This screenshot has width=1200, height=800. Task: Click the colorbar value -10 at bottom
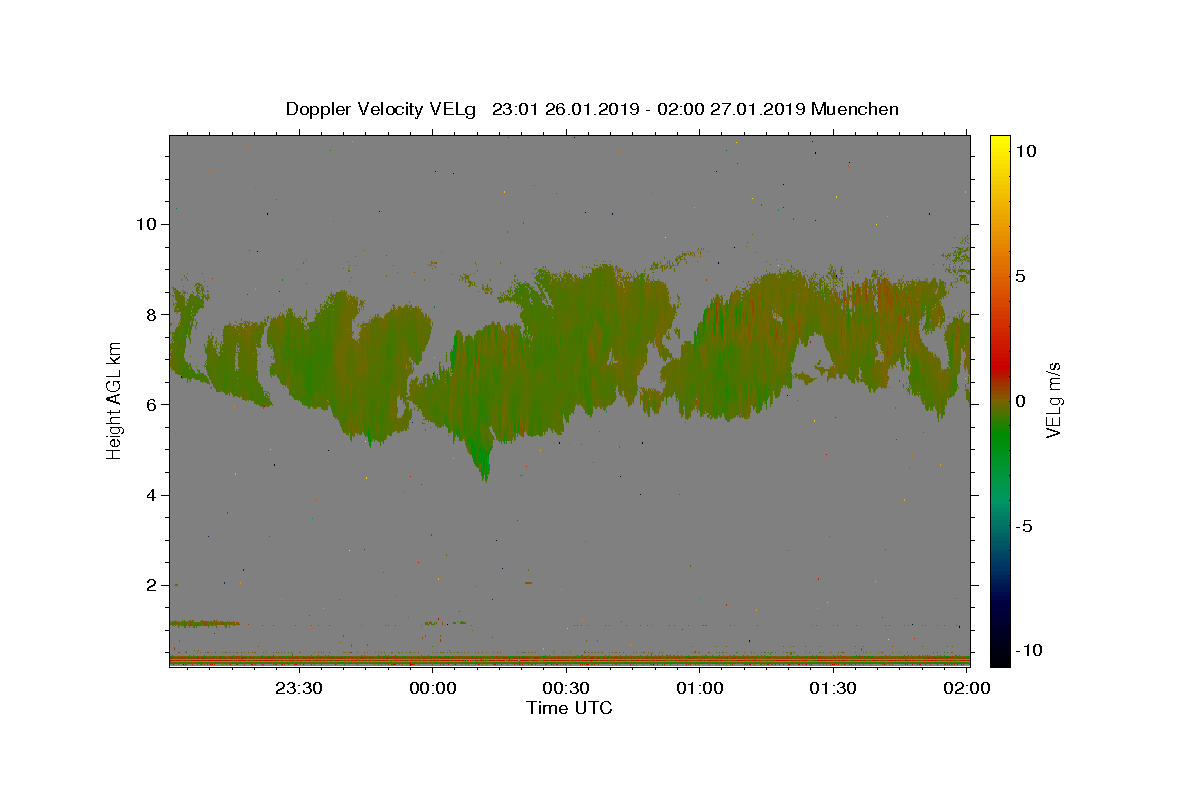[1028, 651]
